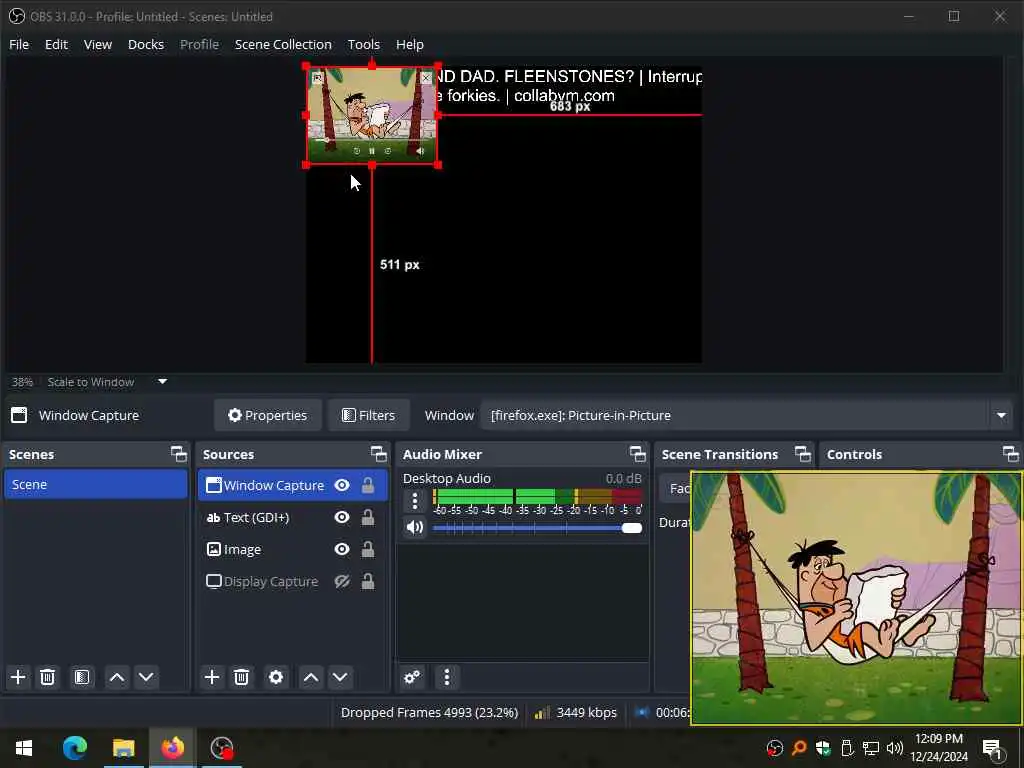Viewport: 1024px width, 768px height.
Task: Hide the Image source
Action: pyautogui.click(x=342, y=549)
